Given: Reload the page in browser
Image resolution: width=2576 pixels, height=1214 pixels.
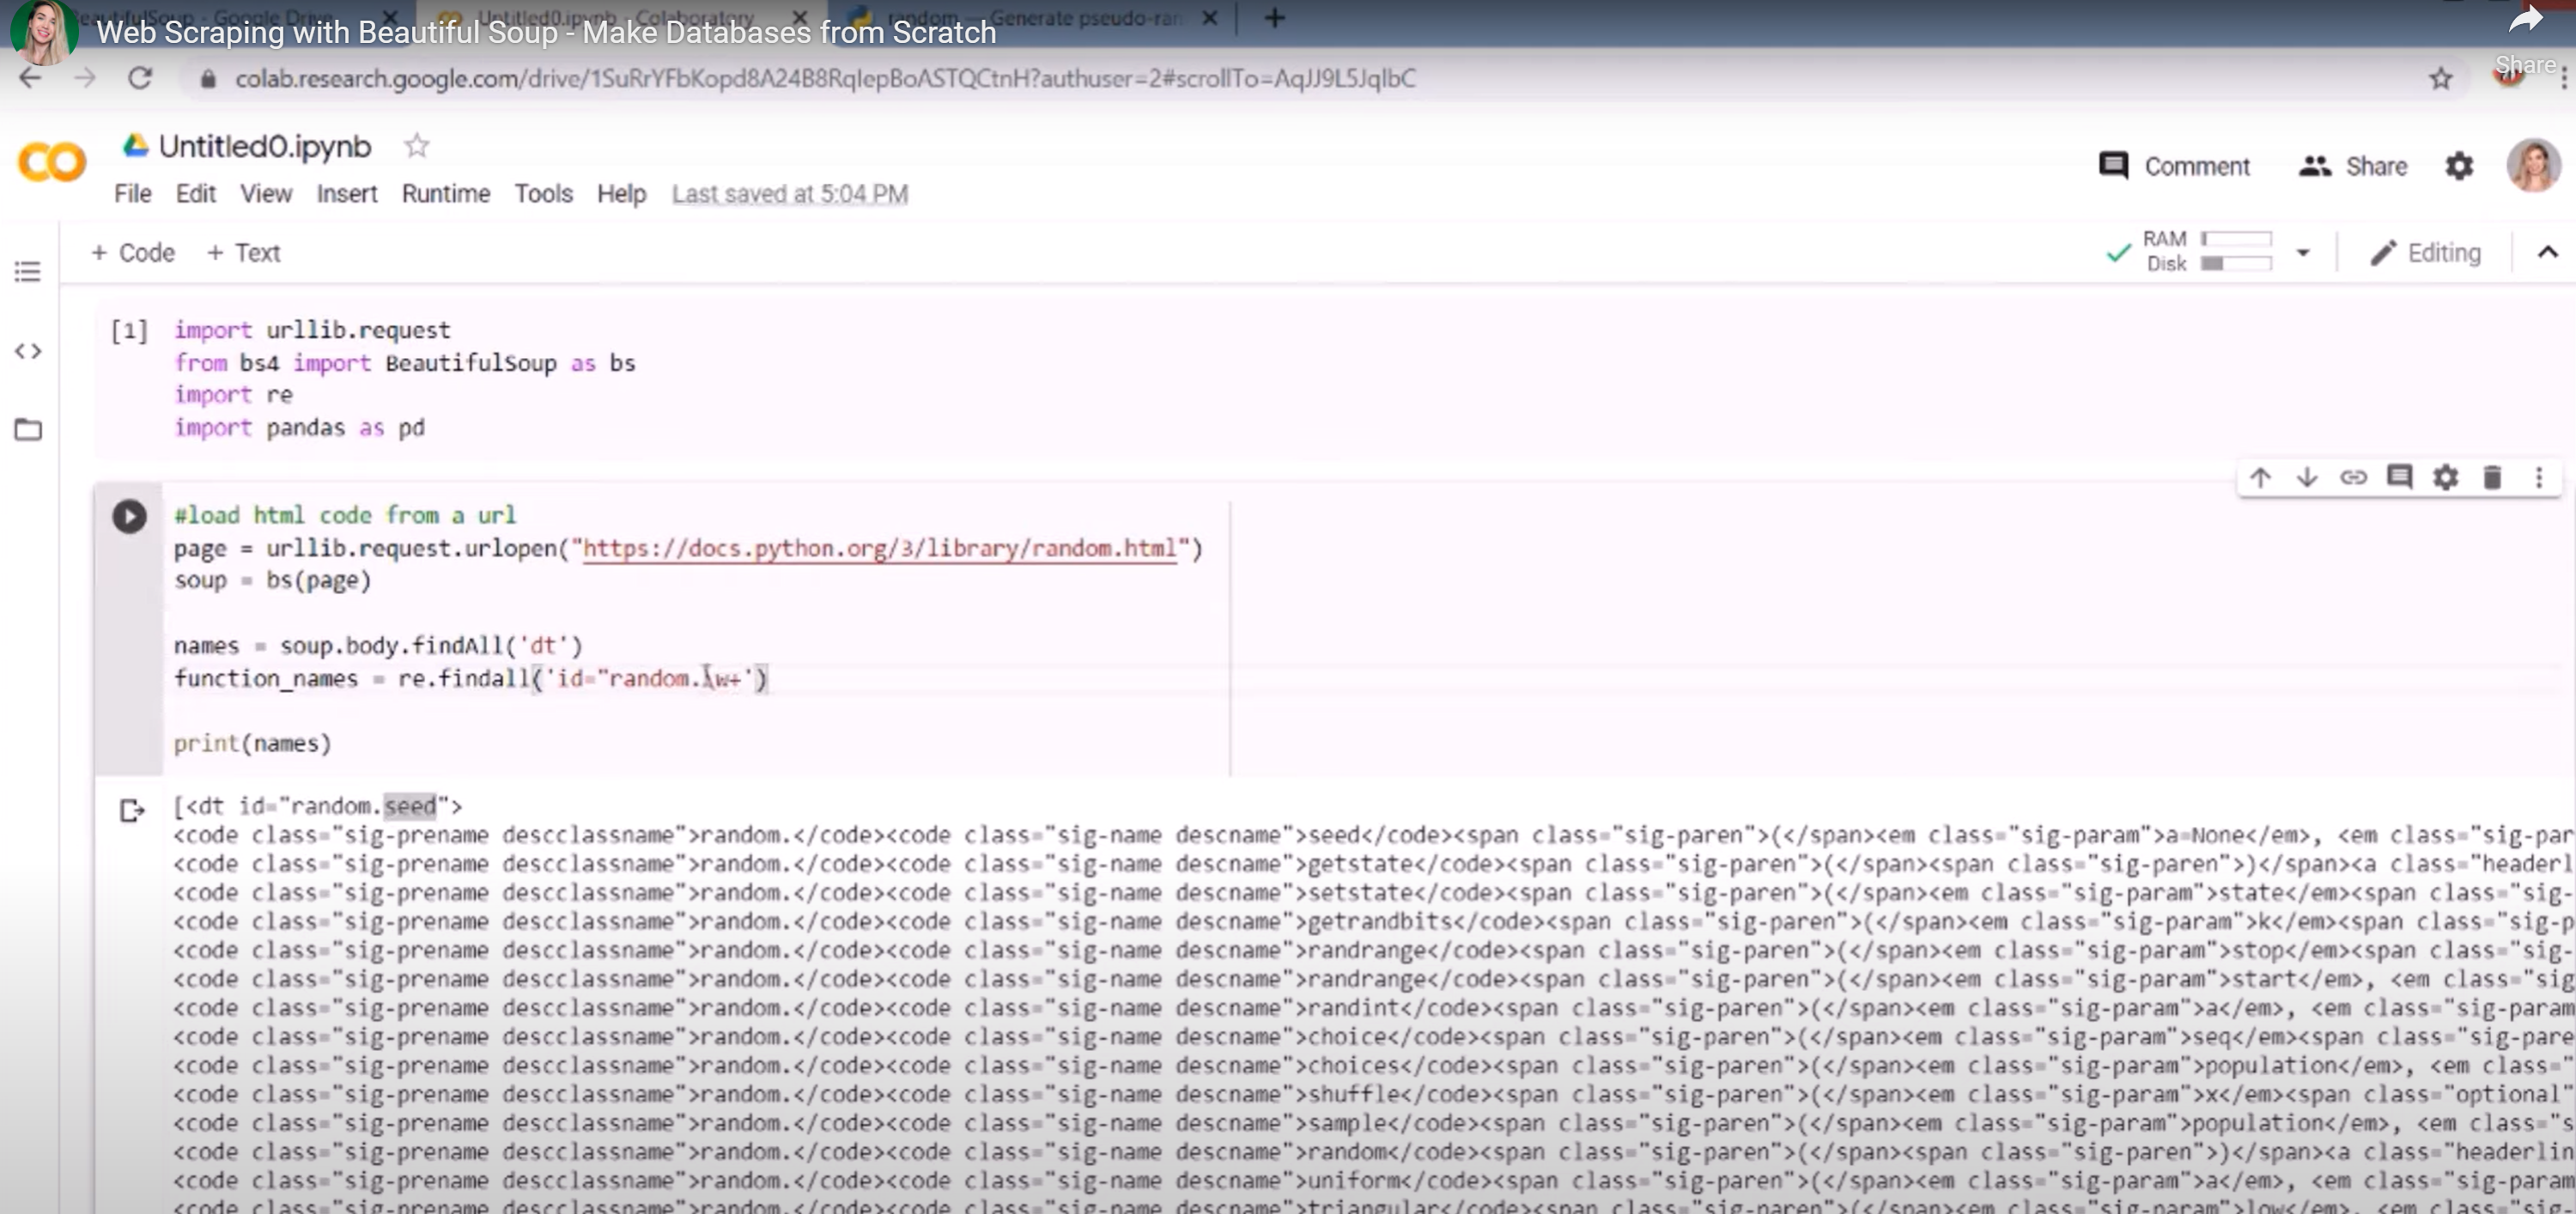Looking at the screenshot, I should [x=140, y=78].
